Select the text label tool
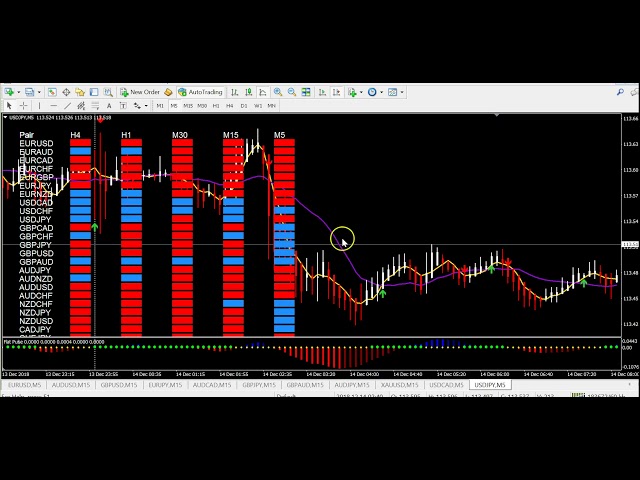 point(123,105)
